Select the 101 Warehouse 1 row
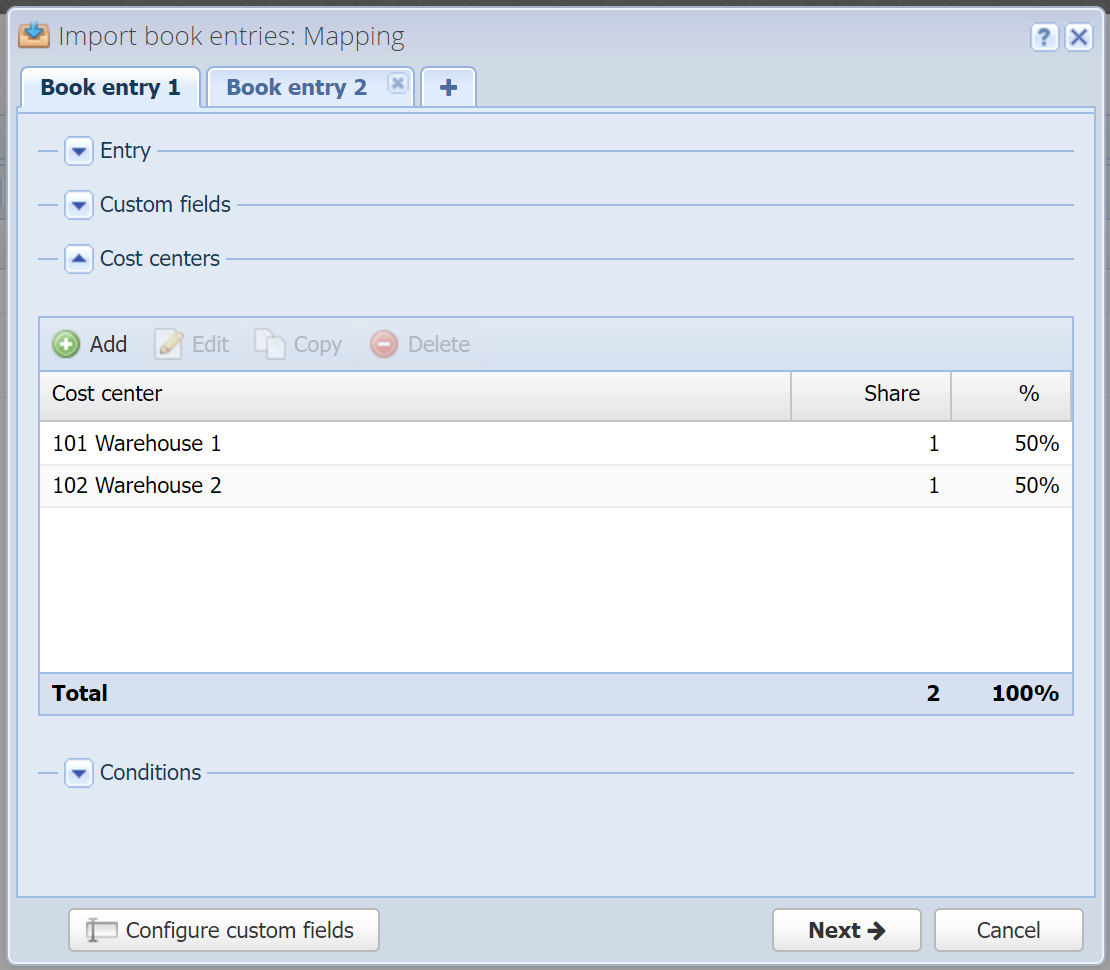Screen dimensions: 1110x970 (x=556, y=444)
